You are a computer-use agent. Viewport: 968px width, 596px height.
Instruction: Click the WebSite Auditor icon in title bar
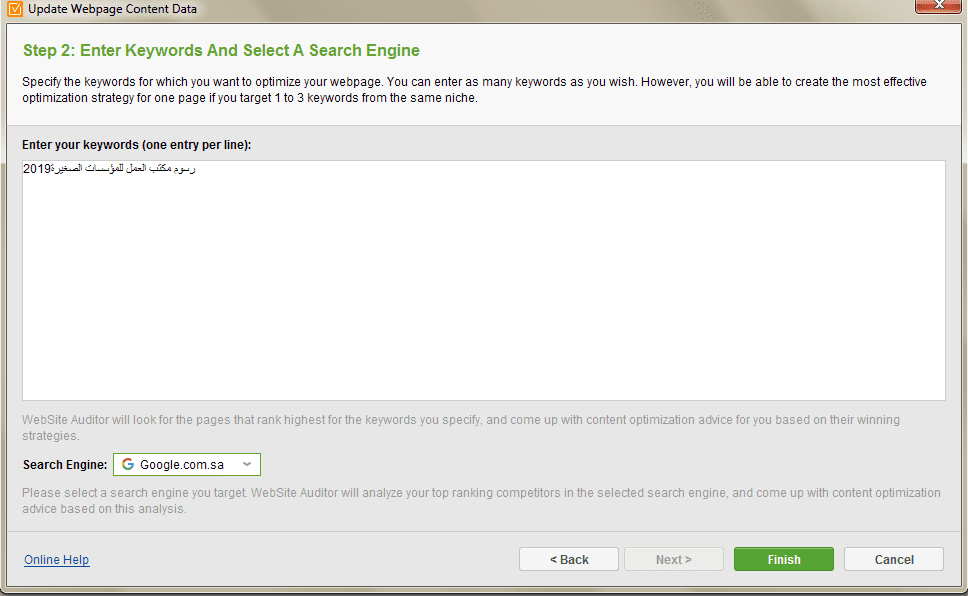[14, 9]
